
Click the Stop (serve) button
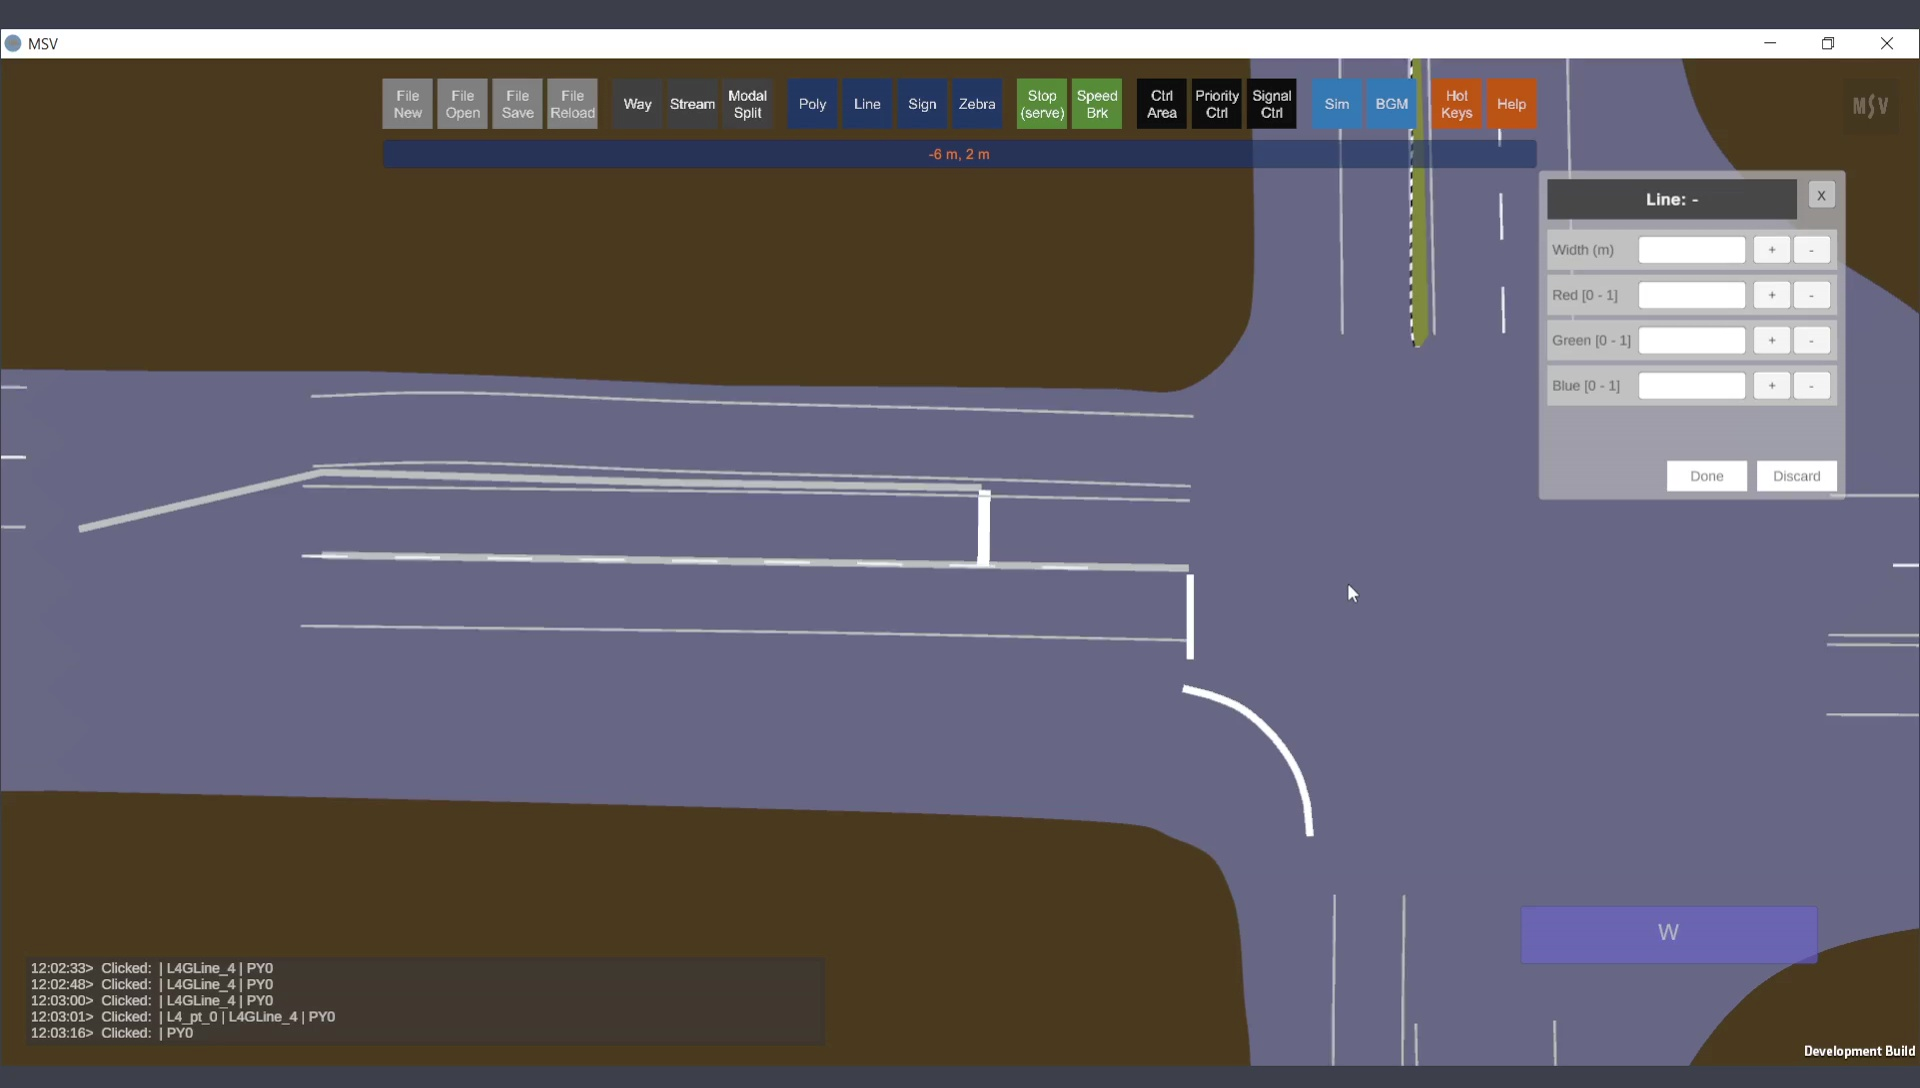click(x=1041, y=104)
